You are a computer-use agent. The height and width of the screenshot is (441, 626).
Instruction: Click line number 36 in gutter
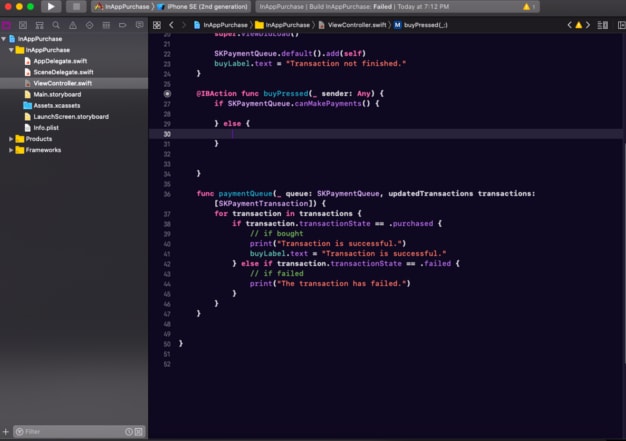pyautogui.click(x=167, y=194)
